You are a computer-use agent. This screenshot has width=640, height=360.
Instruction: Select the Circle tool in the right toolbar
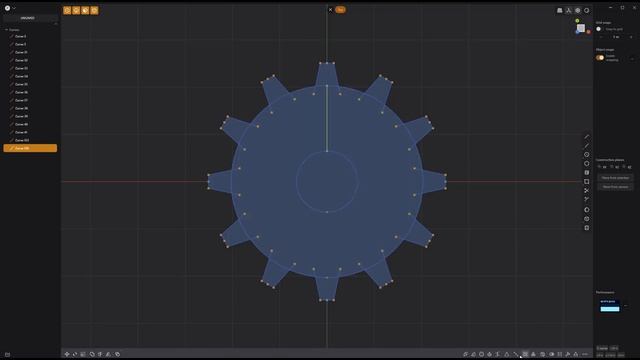click(587, 155)
